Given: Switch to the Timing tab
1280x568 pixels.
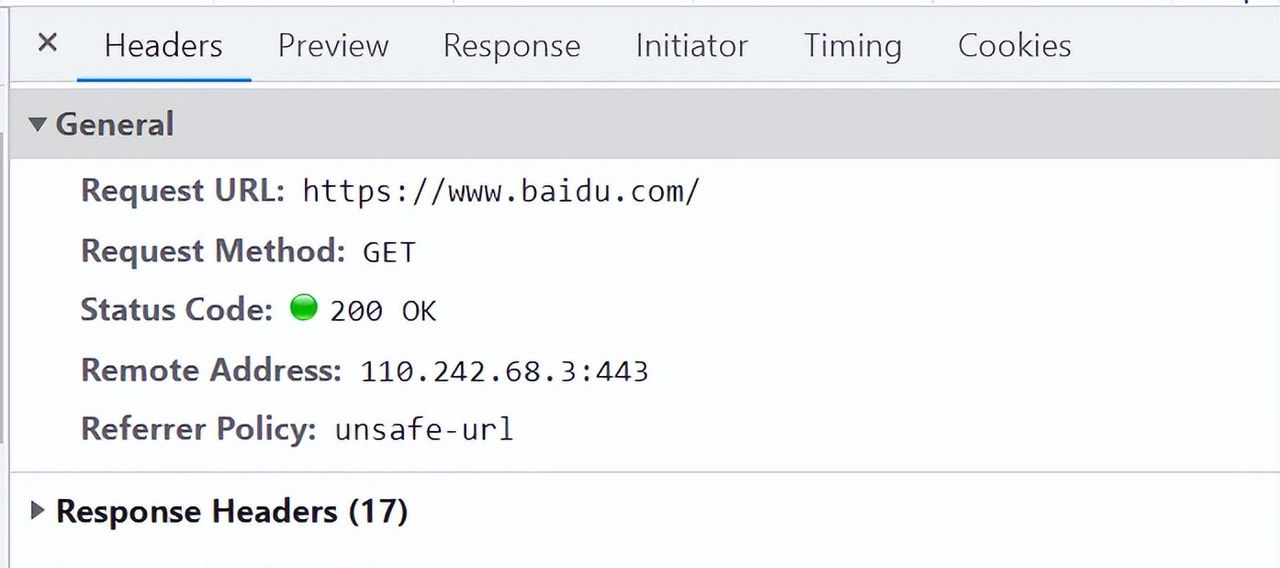Looking at the screenshot, I should pos(853,46).
